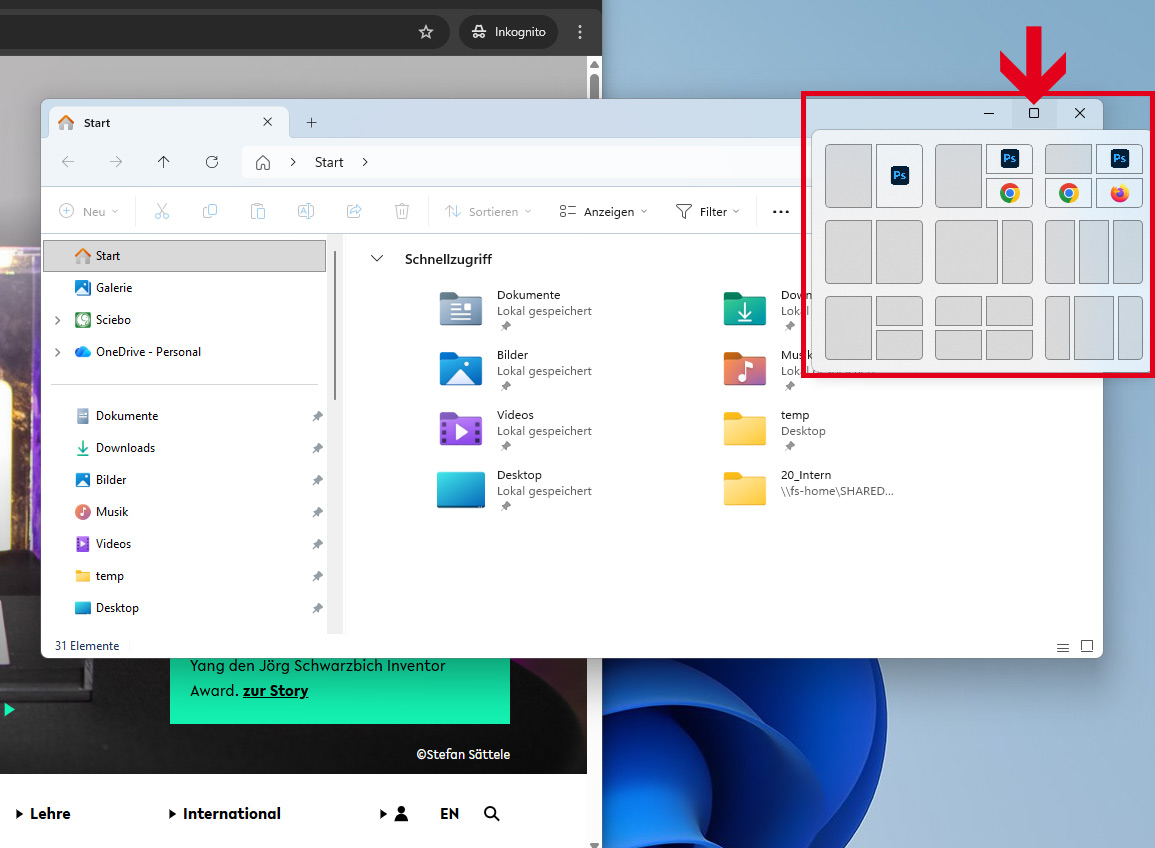Bookmark page with the star icon
The width and height of the screenshot is (1155, 848).
(426, 32)
